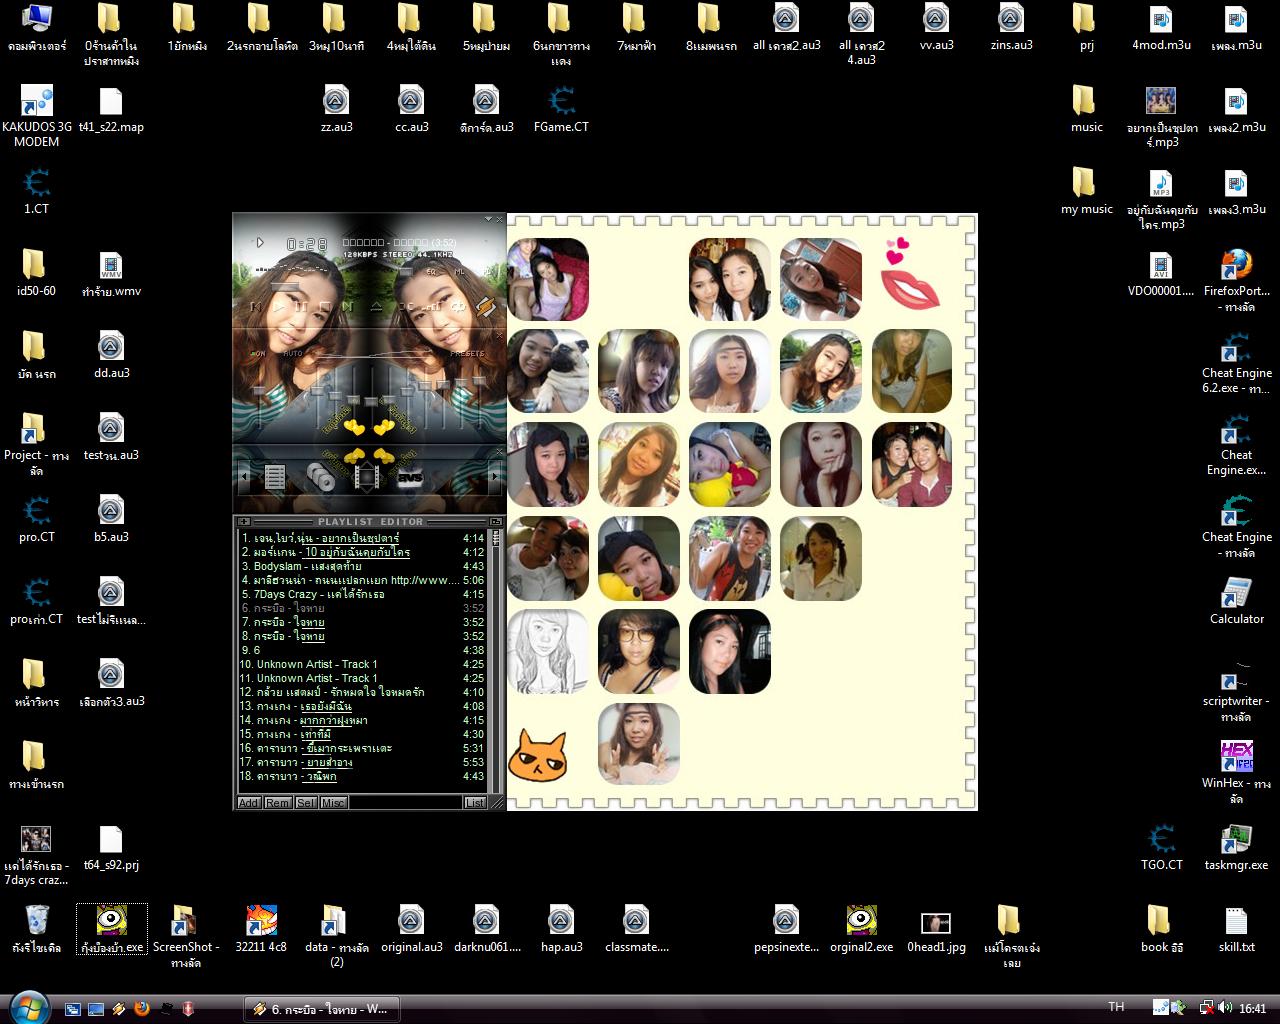Select the FirefoxPortable desktop shortcut
Screen dimensions: 1280x1024
coord(1236,280)
